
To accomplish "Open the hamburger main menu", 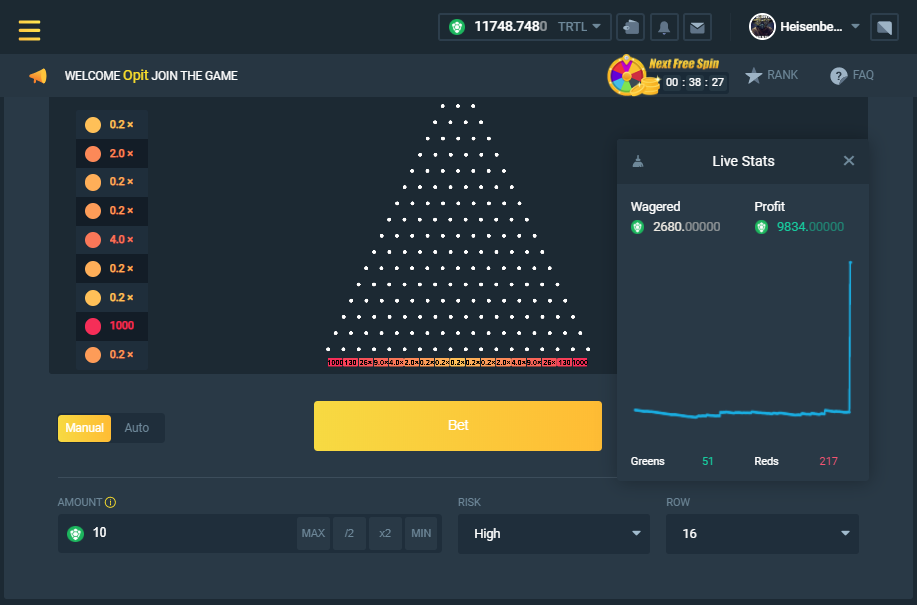I will coord(30,30).
